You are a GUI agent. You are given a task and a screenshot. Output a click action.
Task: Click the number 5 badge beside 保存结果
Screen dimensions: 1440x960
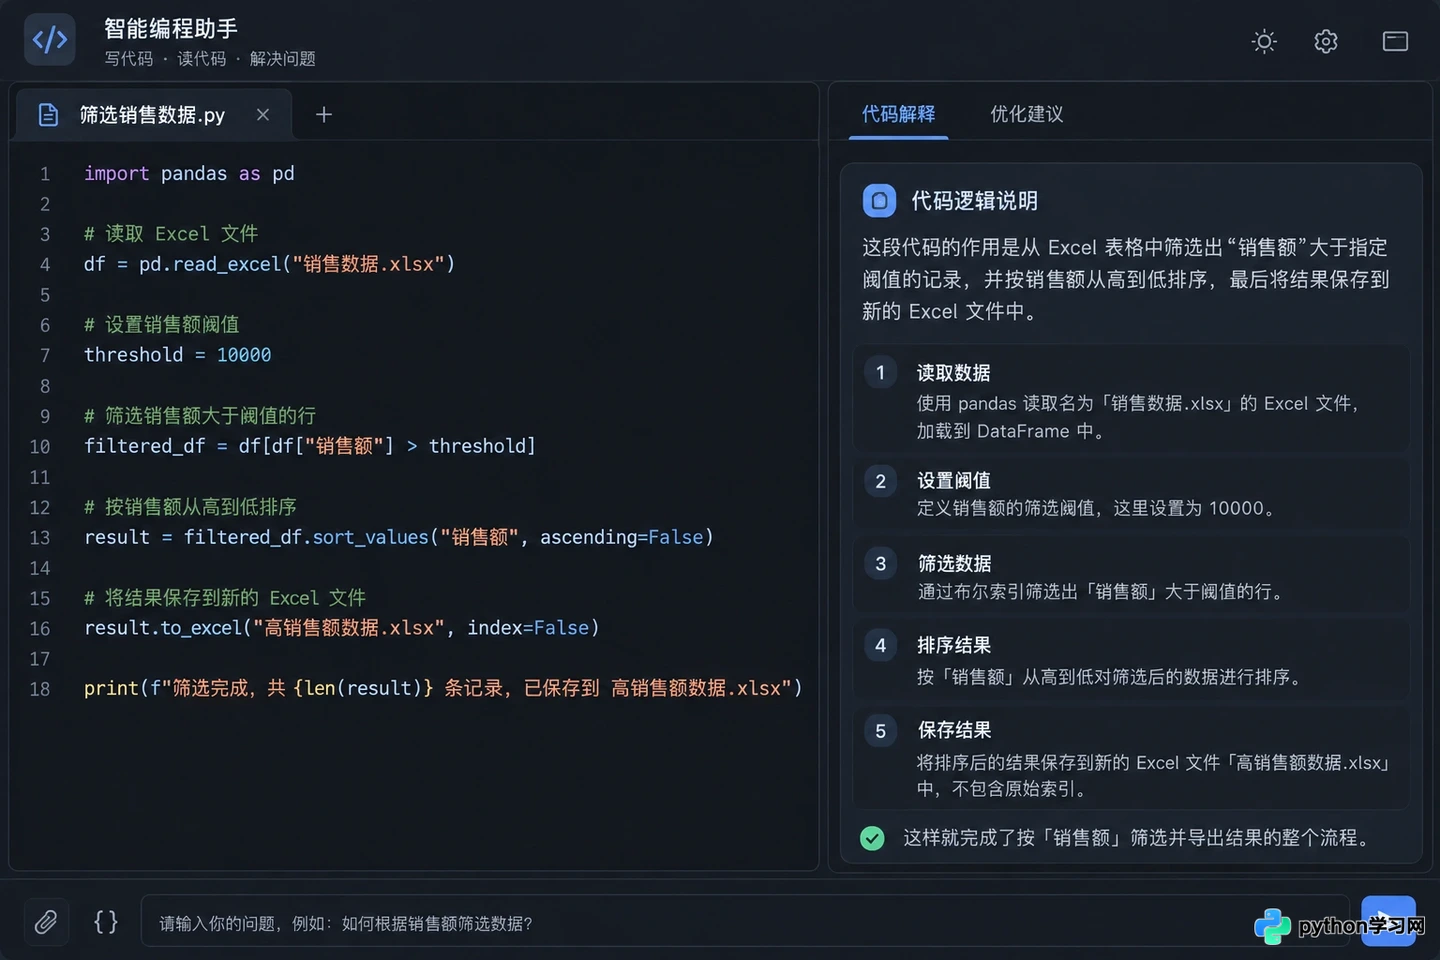pyautogui.click(x=880, y=731)
